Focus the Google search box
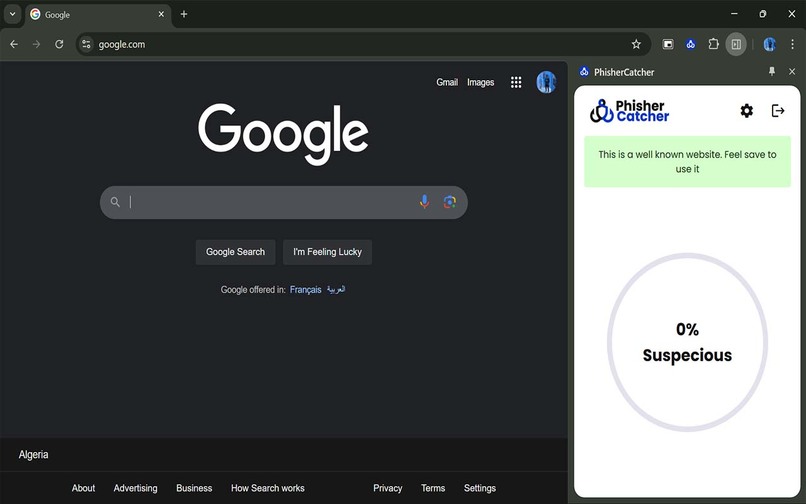The image size is (806, 504). pos(283,202)
